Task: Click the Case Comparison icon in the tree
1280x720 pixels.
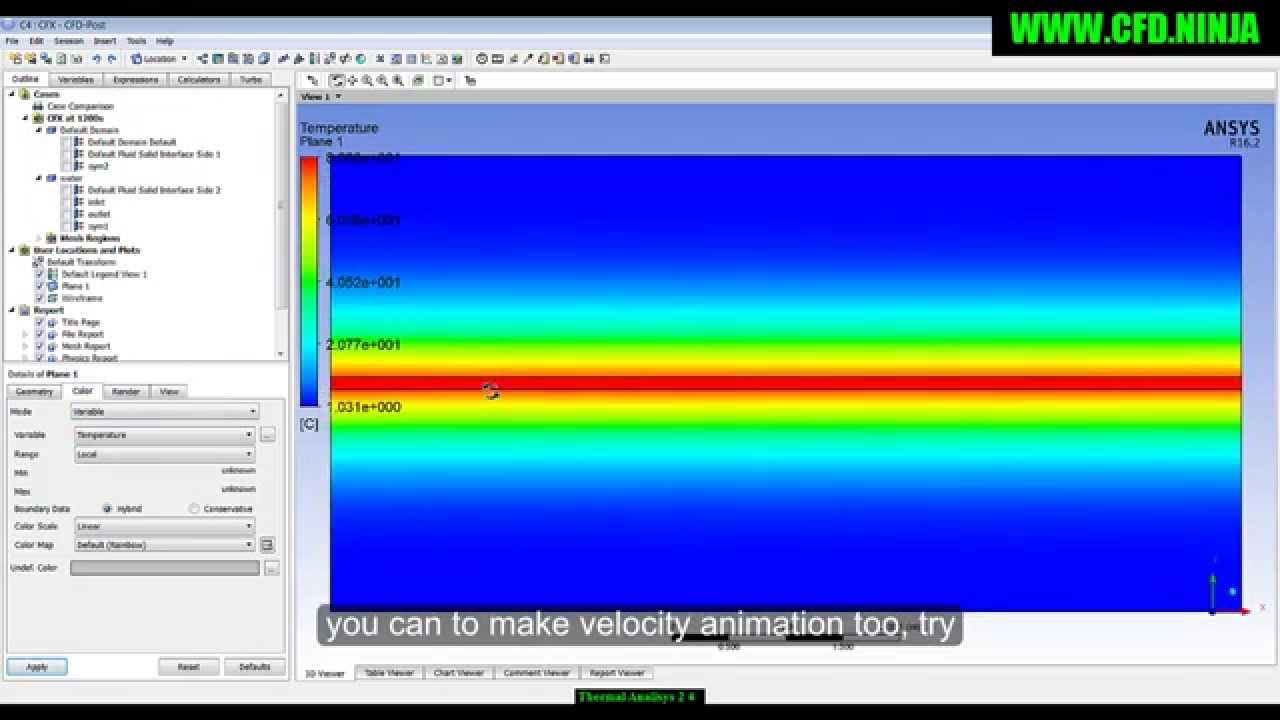Action: tap(38, 106)
